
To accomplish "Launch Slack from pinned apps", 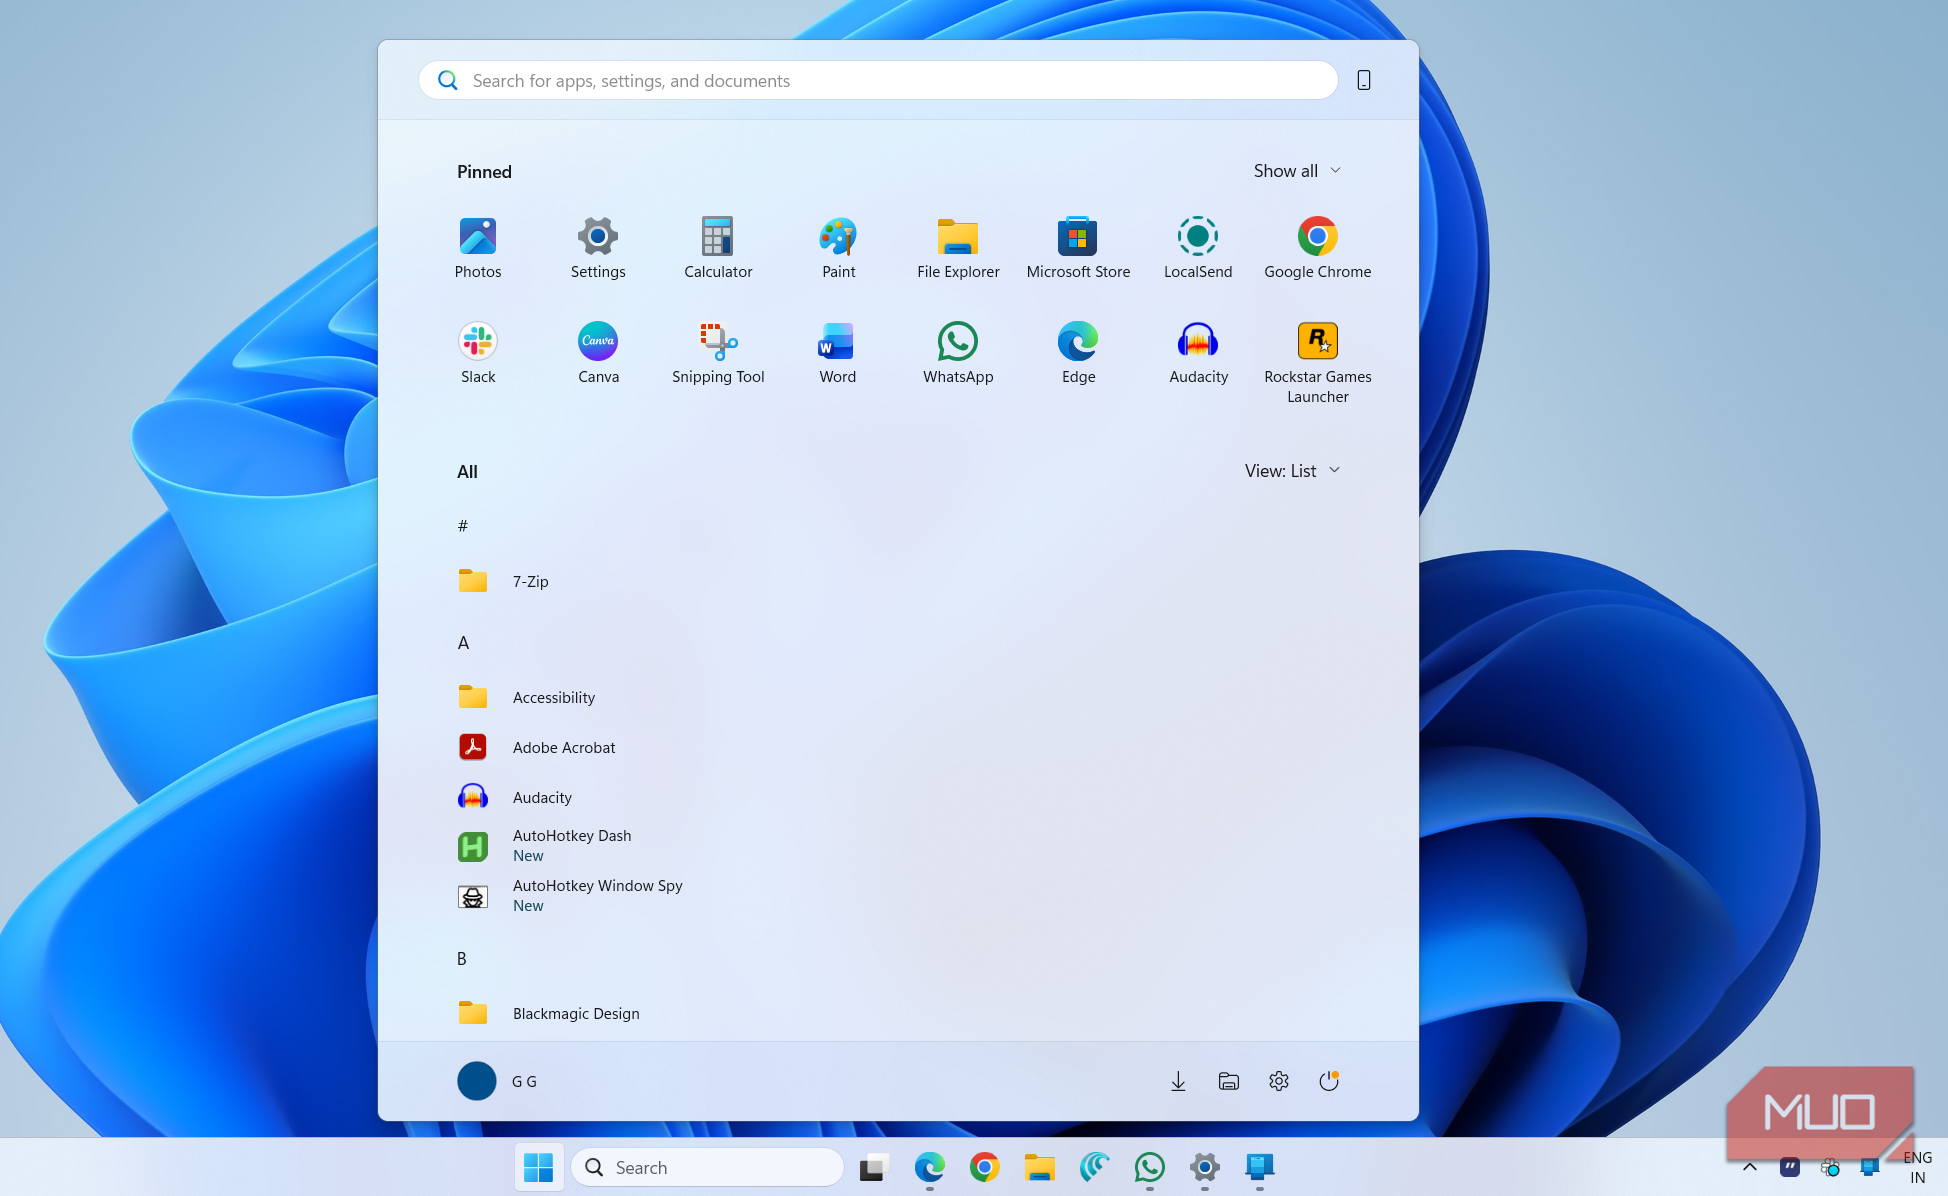I will [478, 353].
